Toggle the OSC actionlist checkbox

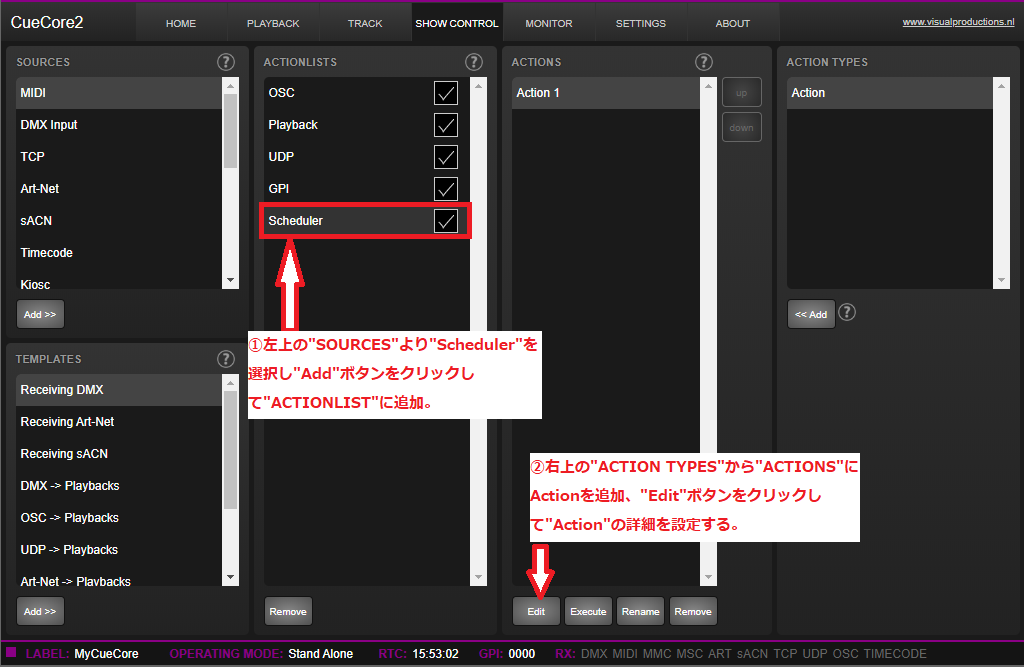click(x=445, y=93)
